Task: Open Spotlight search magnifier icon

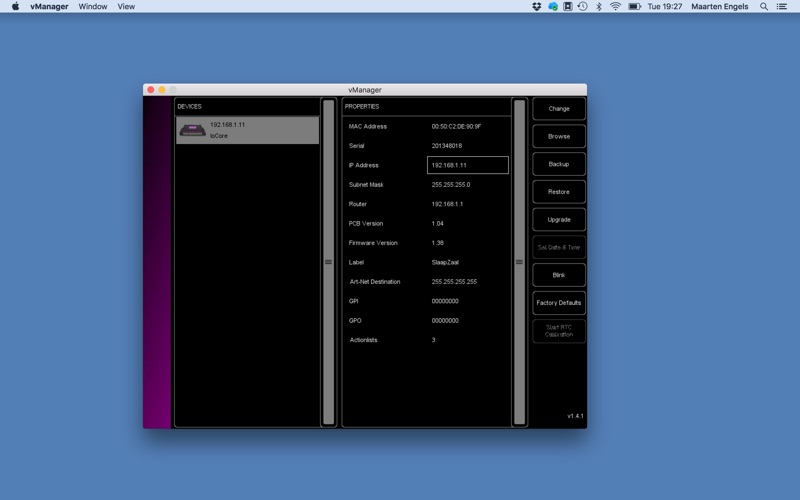Action: [x=764, y=7]
